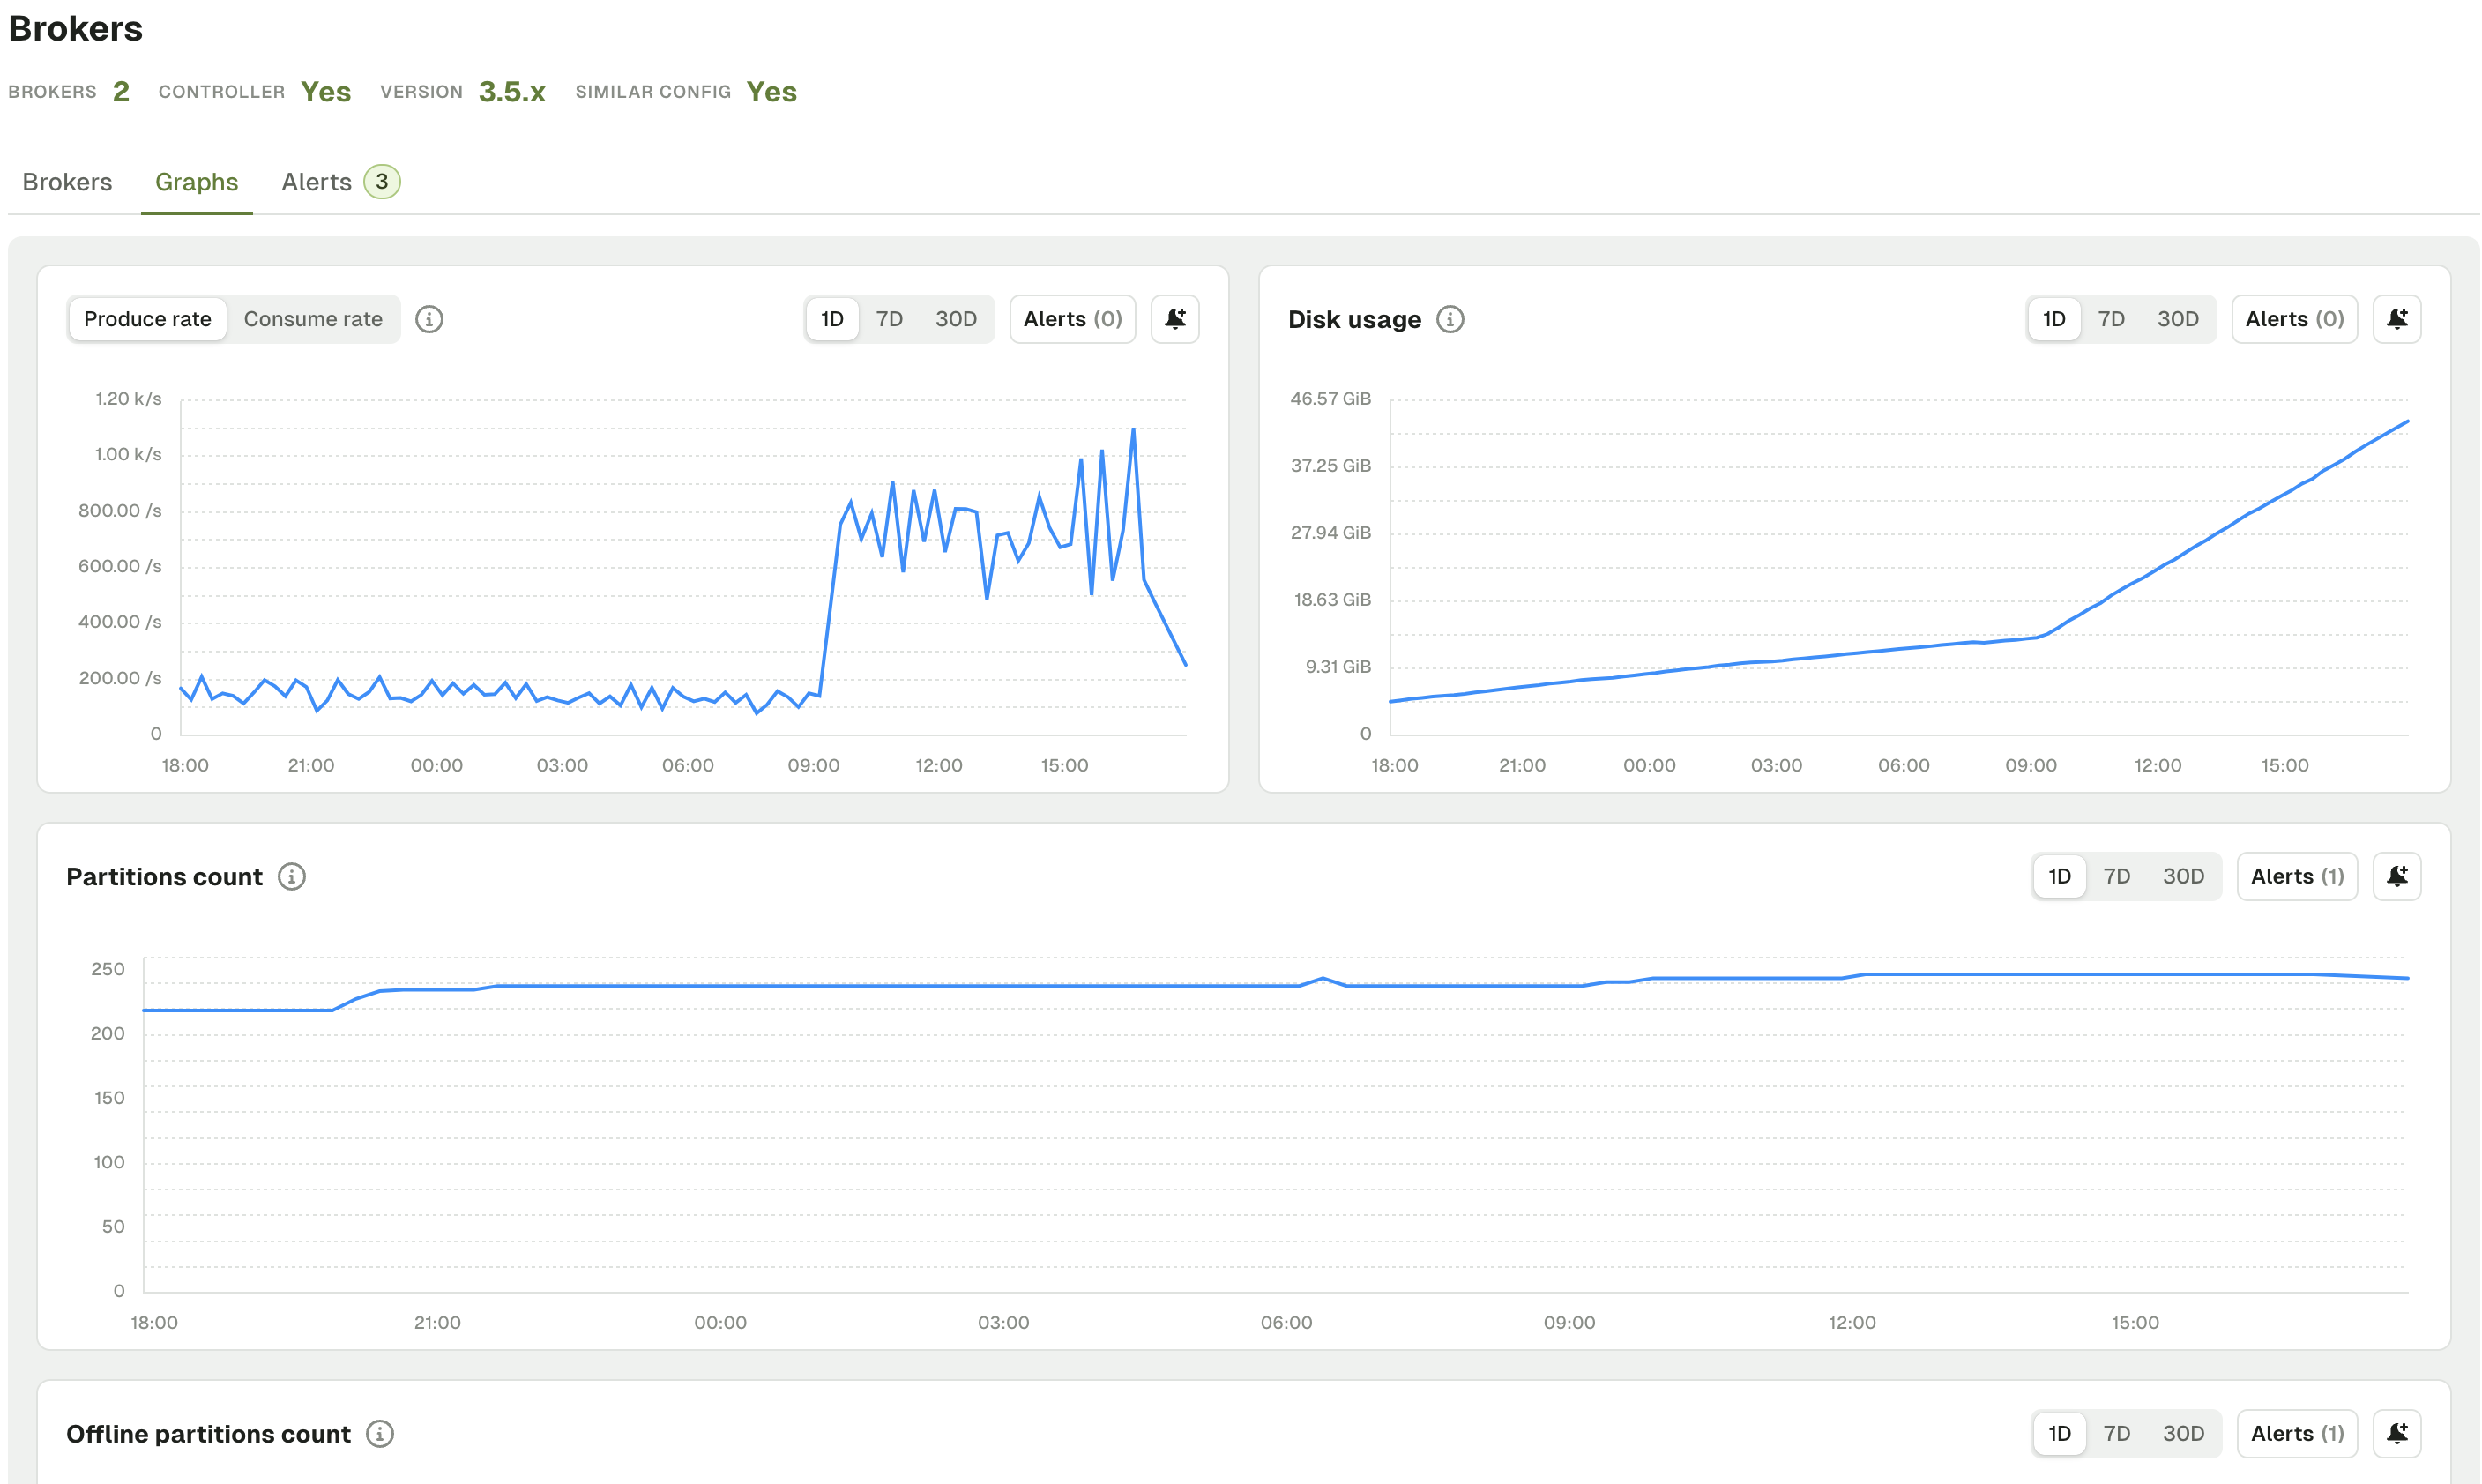Click the Disk usage info icon
The height and width of the screenshot is (1484, 2482).
click(1449, 319)
